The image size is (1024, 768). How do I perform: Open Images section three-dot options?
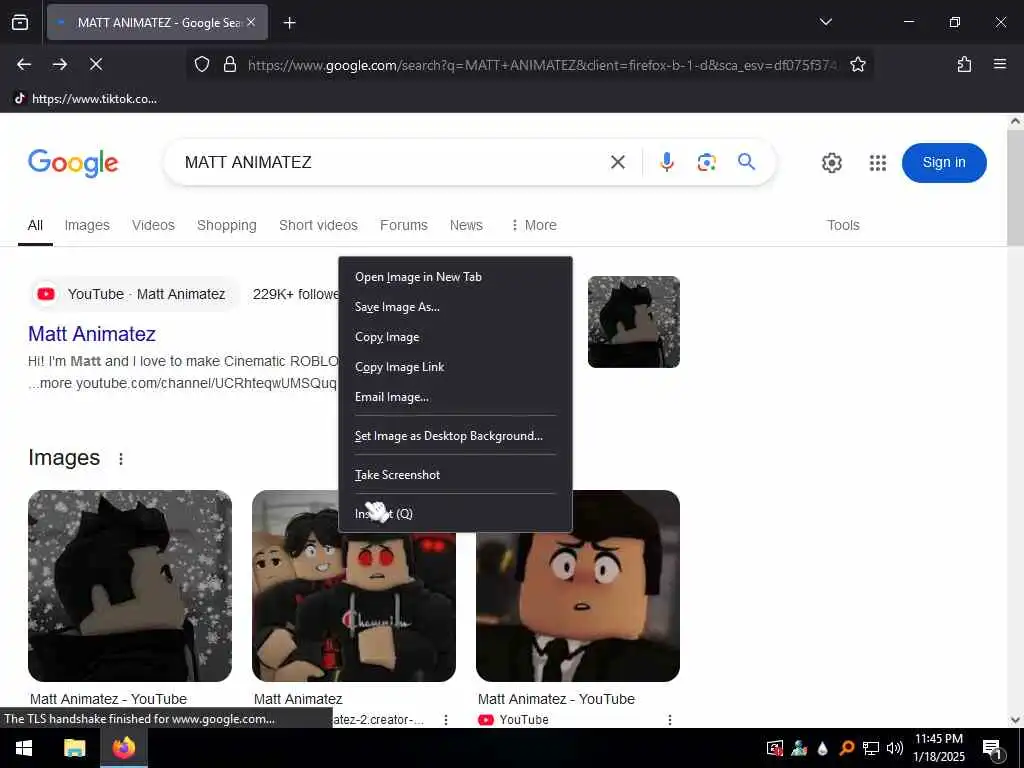pyautogui.click(x=121, y=458)
